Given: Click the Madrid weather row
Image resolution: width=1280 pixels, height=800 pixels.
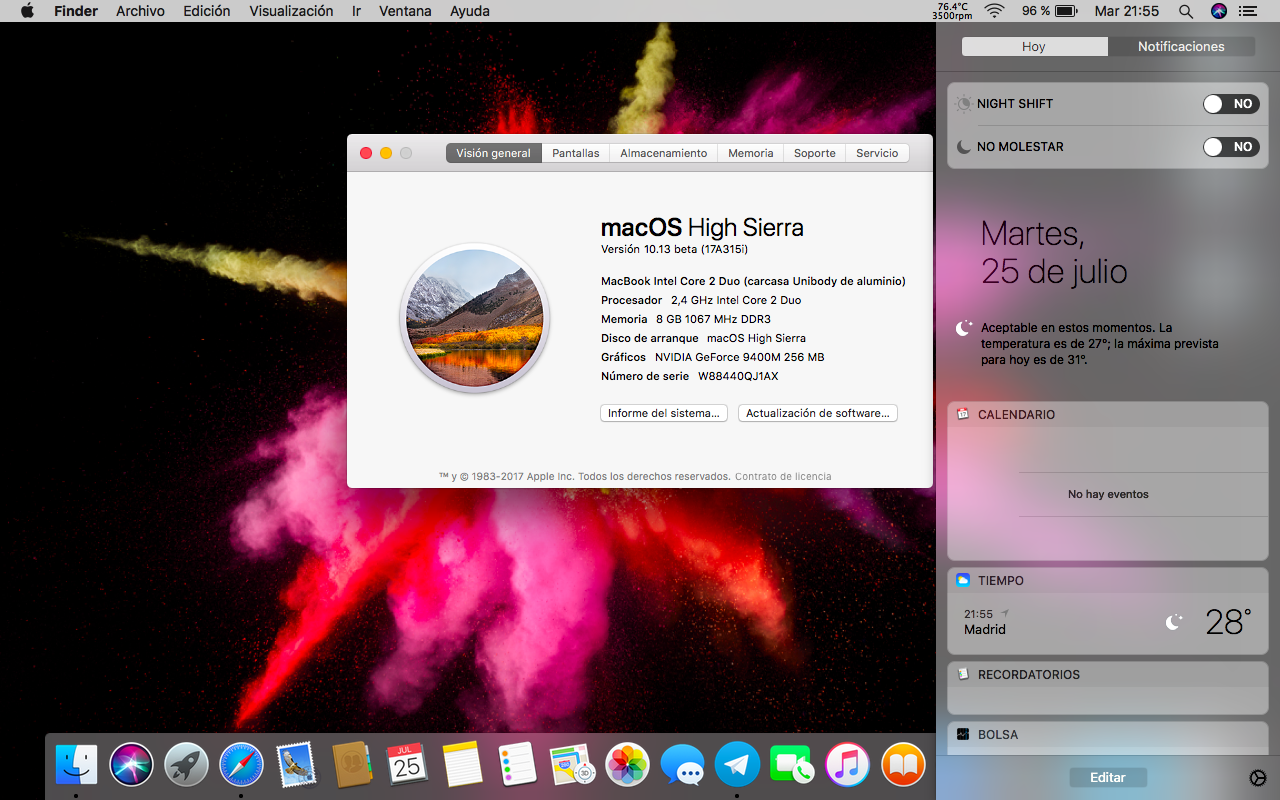Looking at the screenshot, I should pyautogui.click(x=1108, y=622).
